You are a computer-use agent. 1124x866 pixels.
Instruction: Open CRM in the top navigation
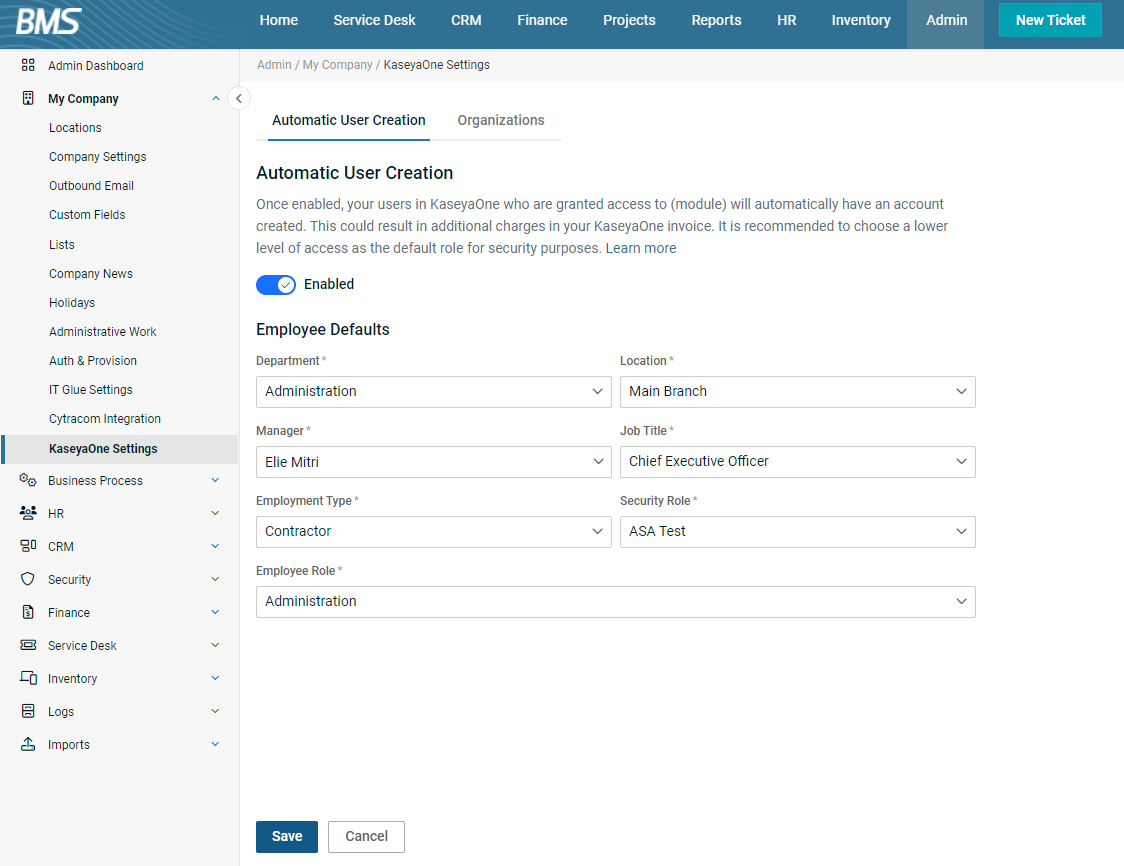tap(466, 21)
